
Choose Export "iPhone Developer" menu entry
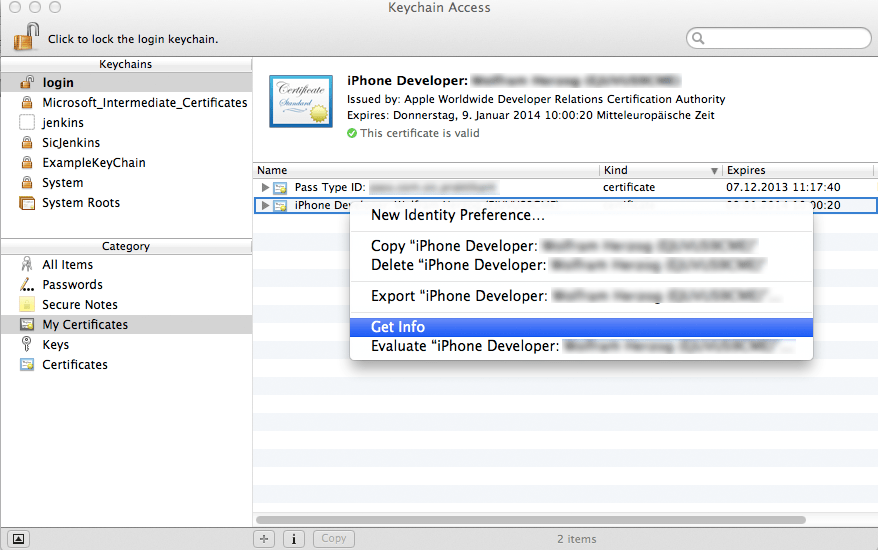click(581, 296)
